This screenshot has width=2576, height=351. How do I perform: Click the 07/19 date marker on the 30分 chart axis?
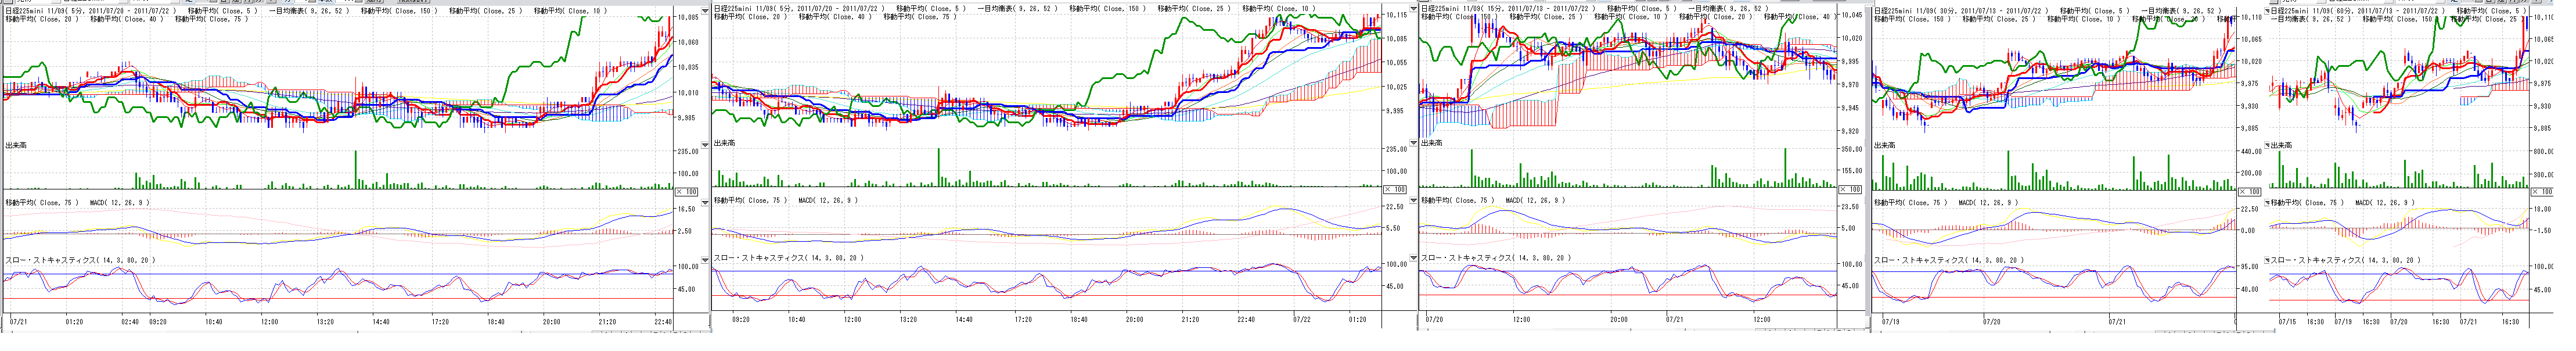pos(1890,321)
